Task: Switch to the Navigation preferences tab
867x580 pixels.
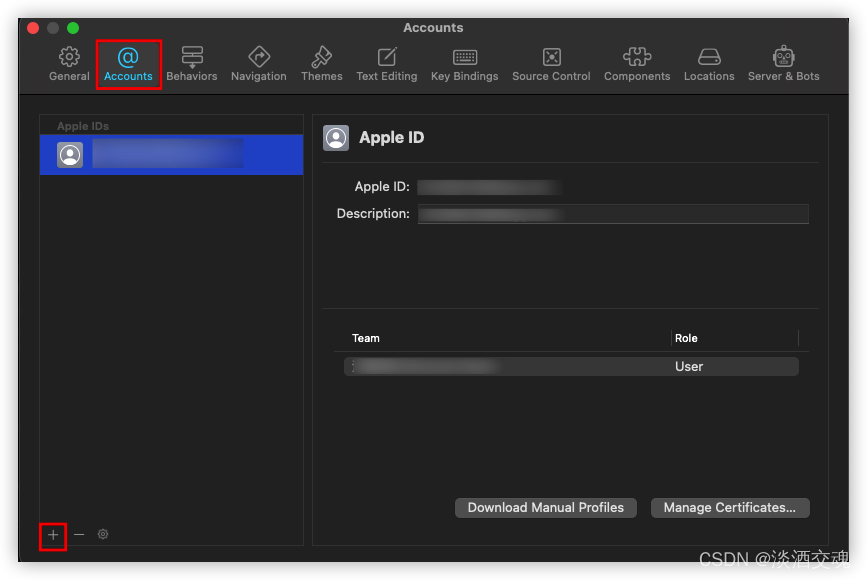Action: (x=259, y=64)
